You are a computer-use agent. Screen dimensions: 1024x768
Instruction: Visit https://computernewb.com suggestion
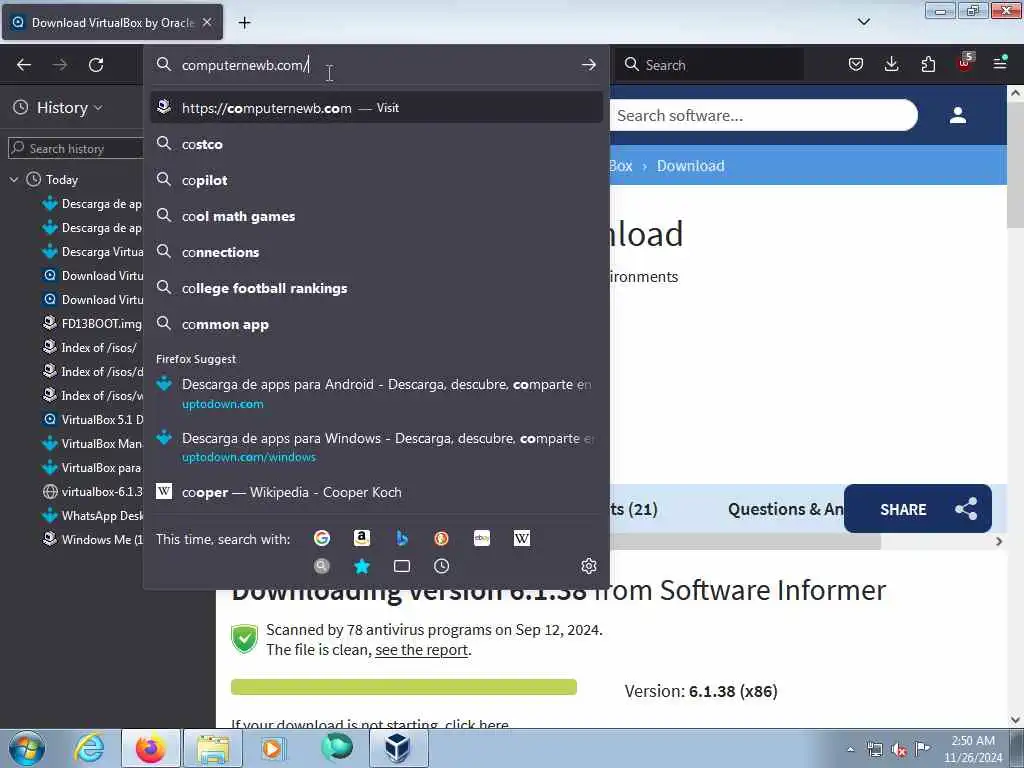click(377, 108)
